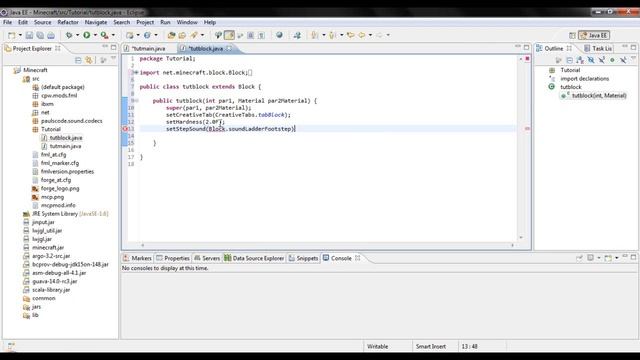640x360 pixels.
Task: Toggle Hide Non-Public Members in Outline
Action: pos(612,60)
